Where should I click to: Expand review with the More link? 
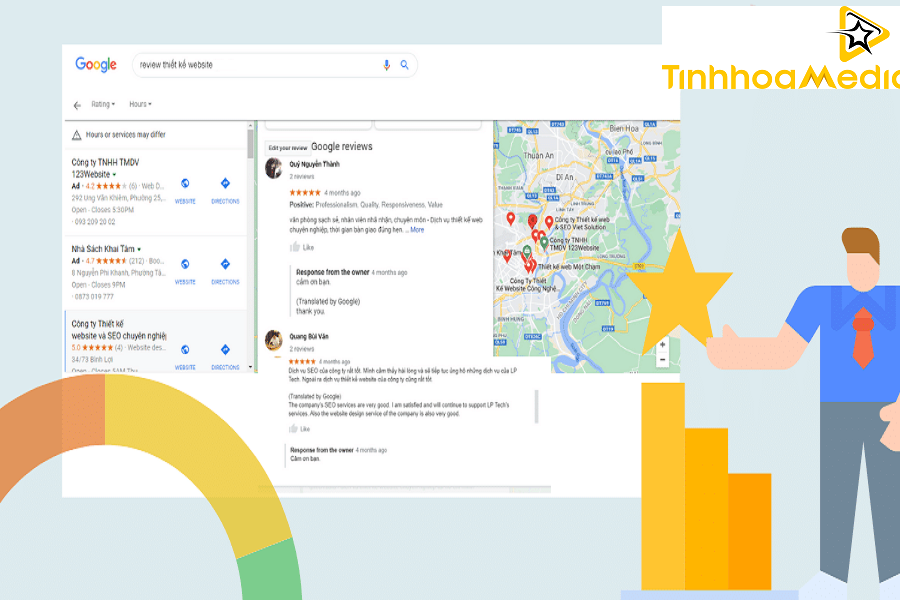click(417, 230)
